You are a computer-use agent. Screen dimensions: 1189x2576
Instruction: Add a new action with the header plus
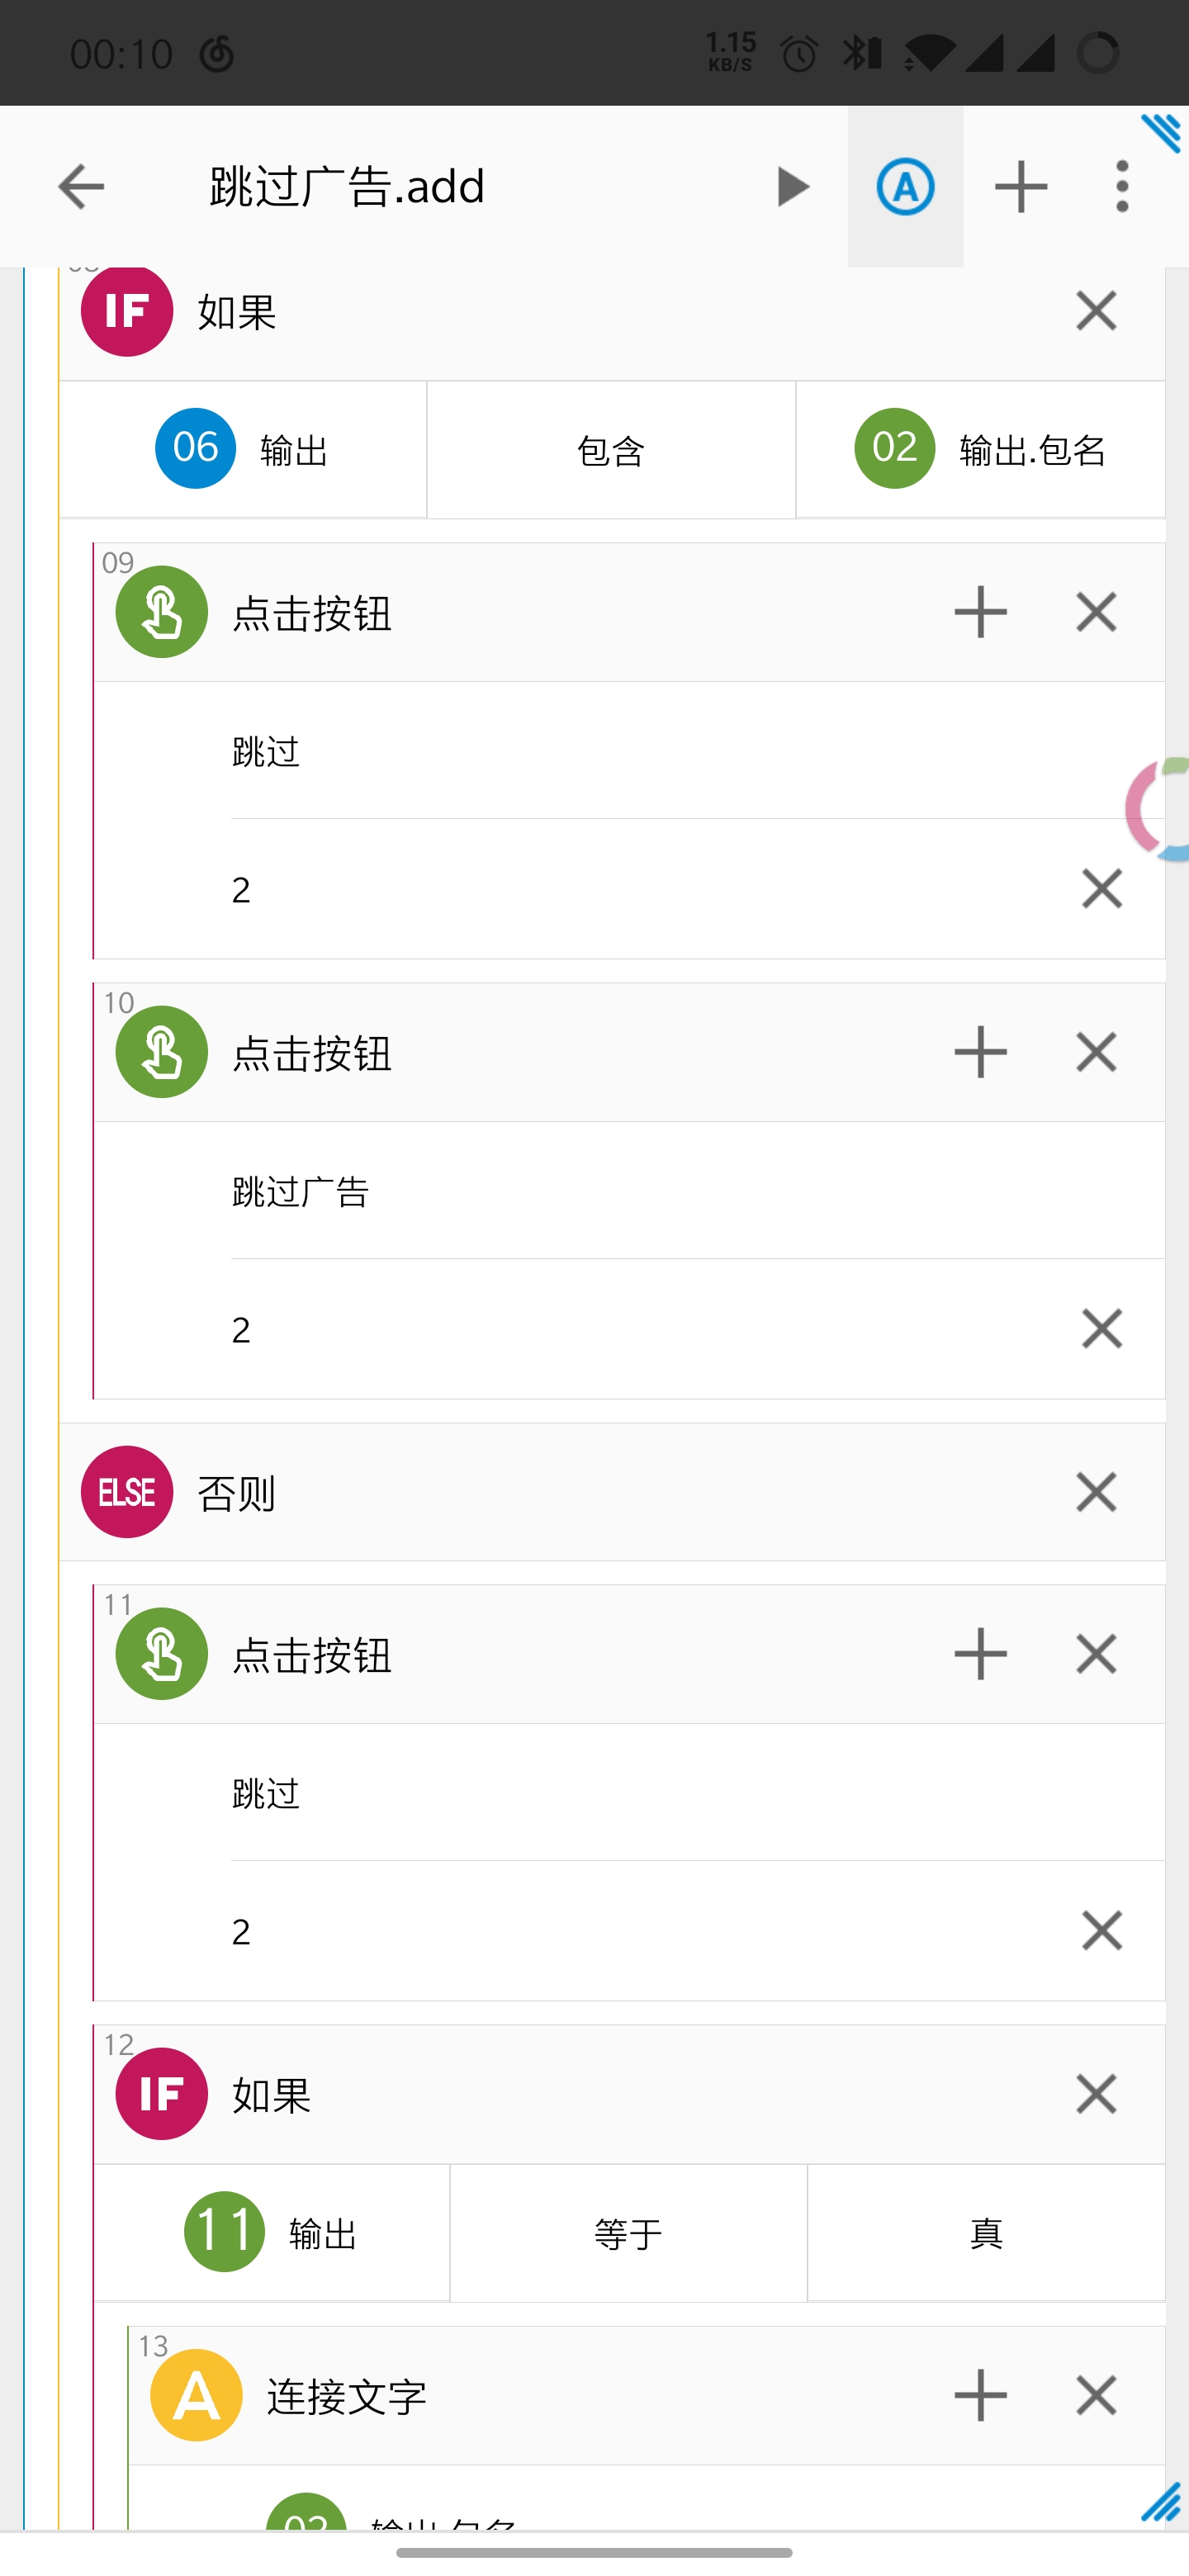(x=1020, y=187)
